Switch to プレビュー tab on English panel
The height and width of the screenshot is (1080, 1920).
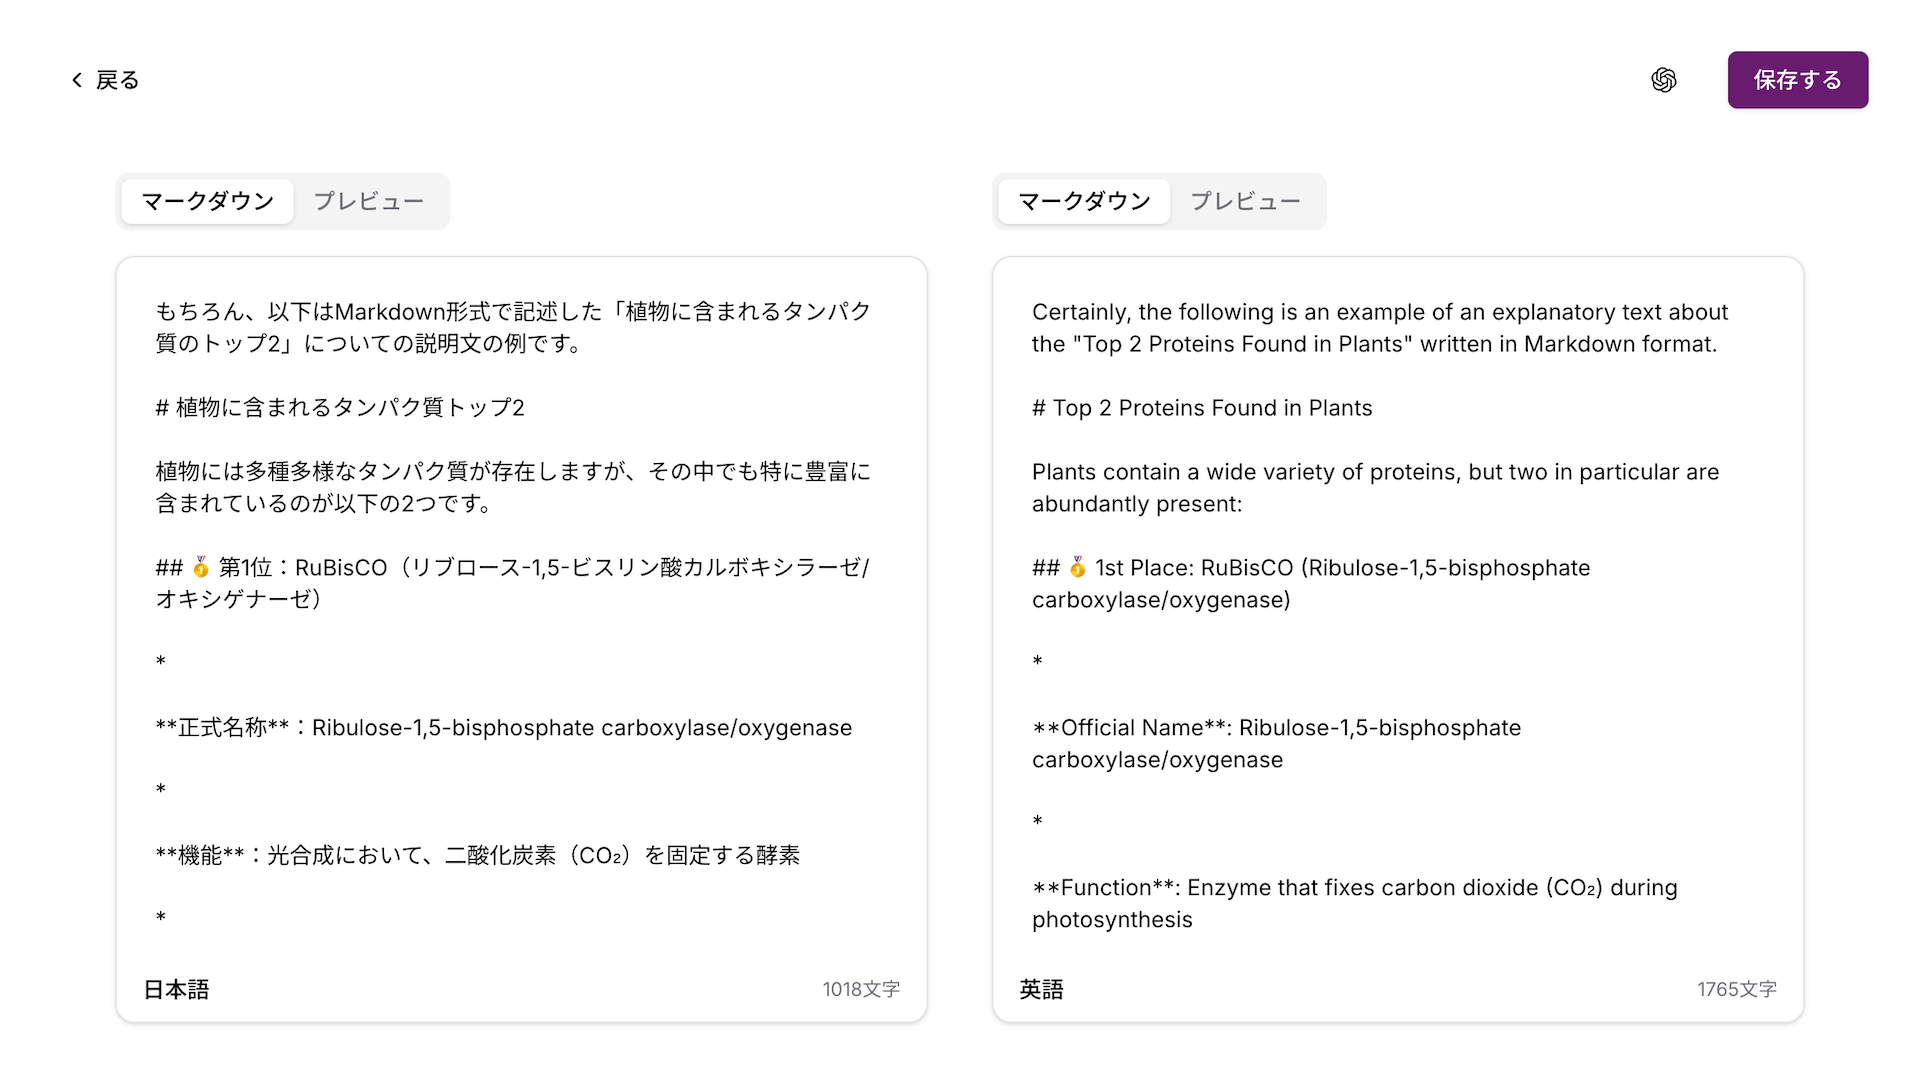point(1246,201)
